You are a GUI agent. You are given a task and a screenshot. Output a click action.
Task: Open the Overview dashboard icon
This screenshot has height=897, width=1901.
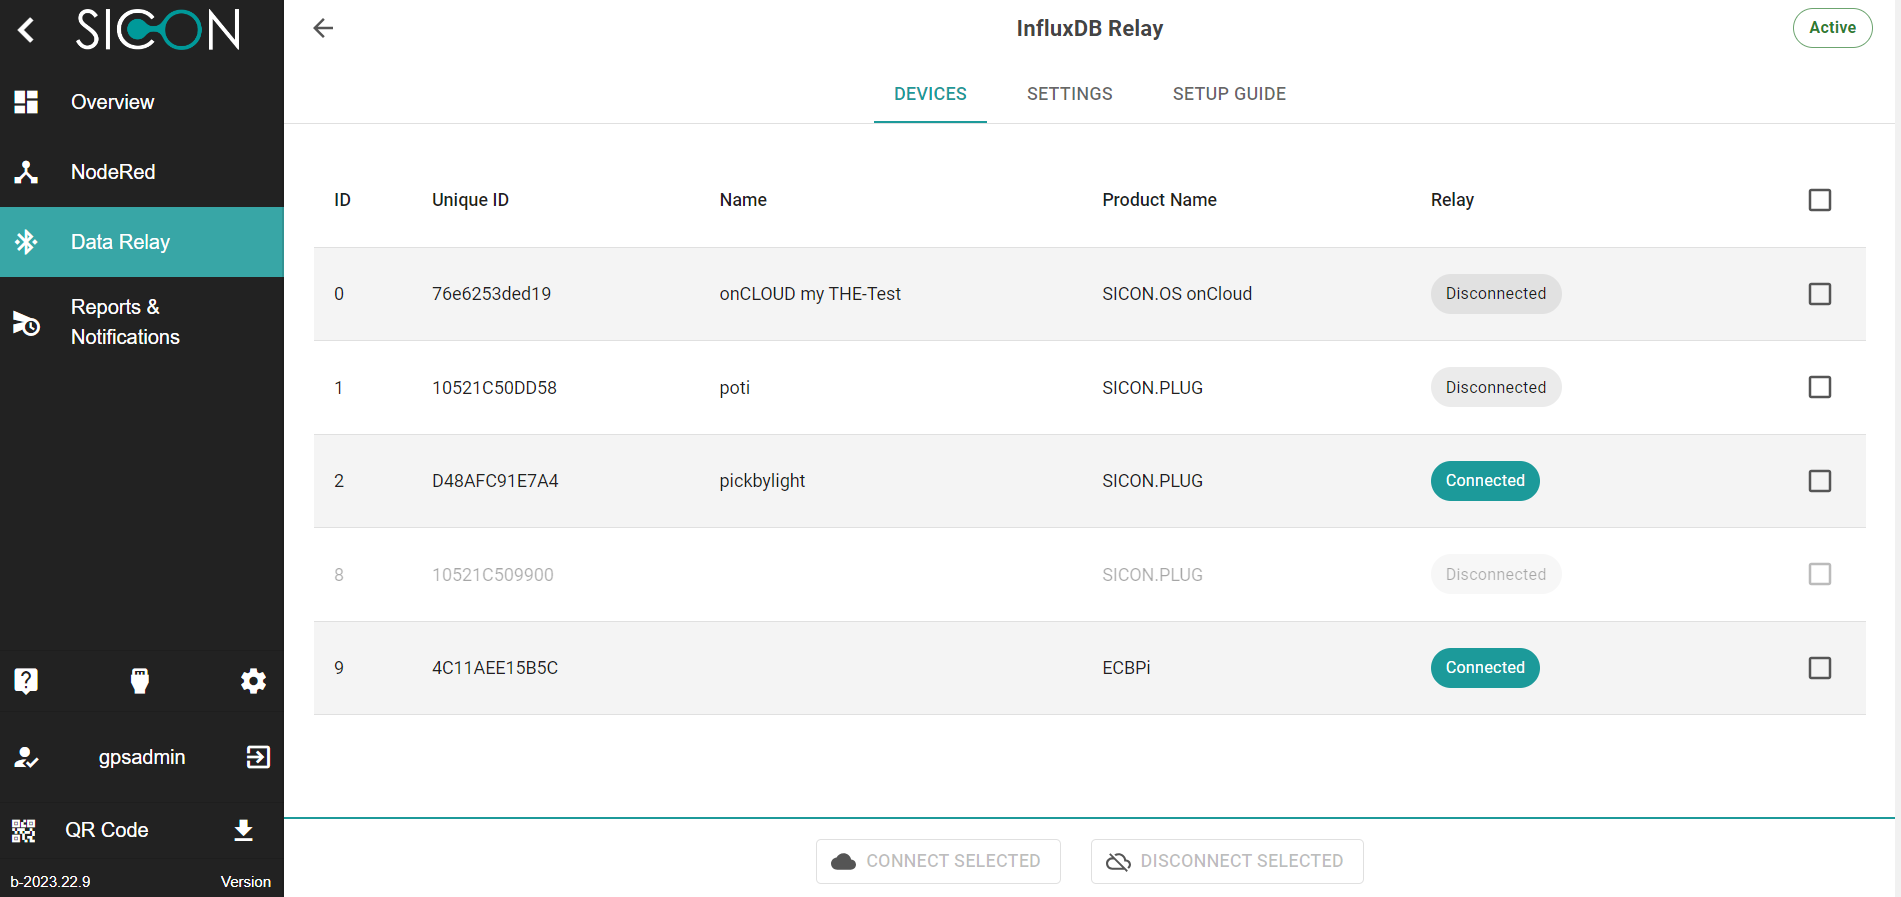pos(26,102)
